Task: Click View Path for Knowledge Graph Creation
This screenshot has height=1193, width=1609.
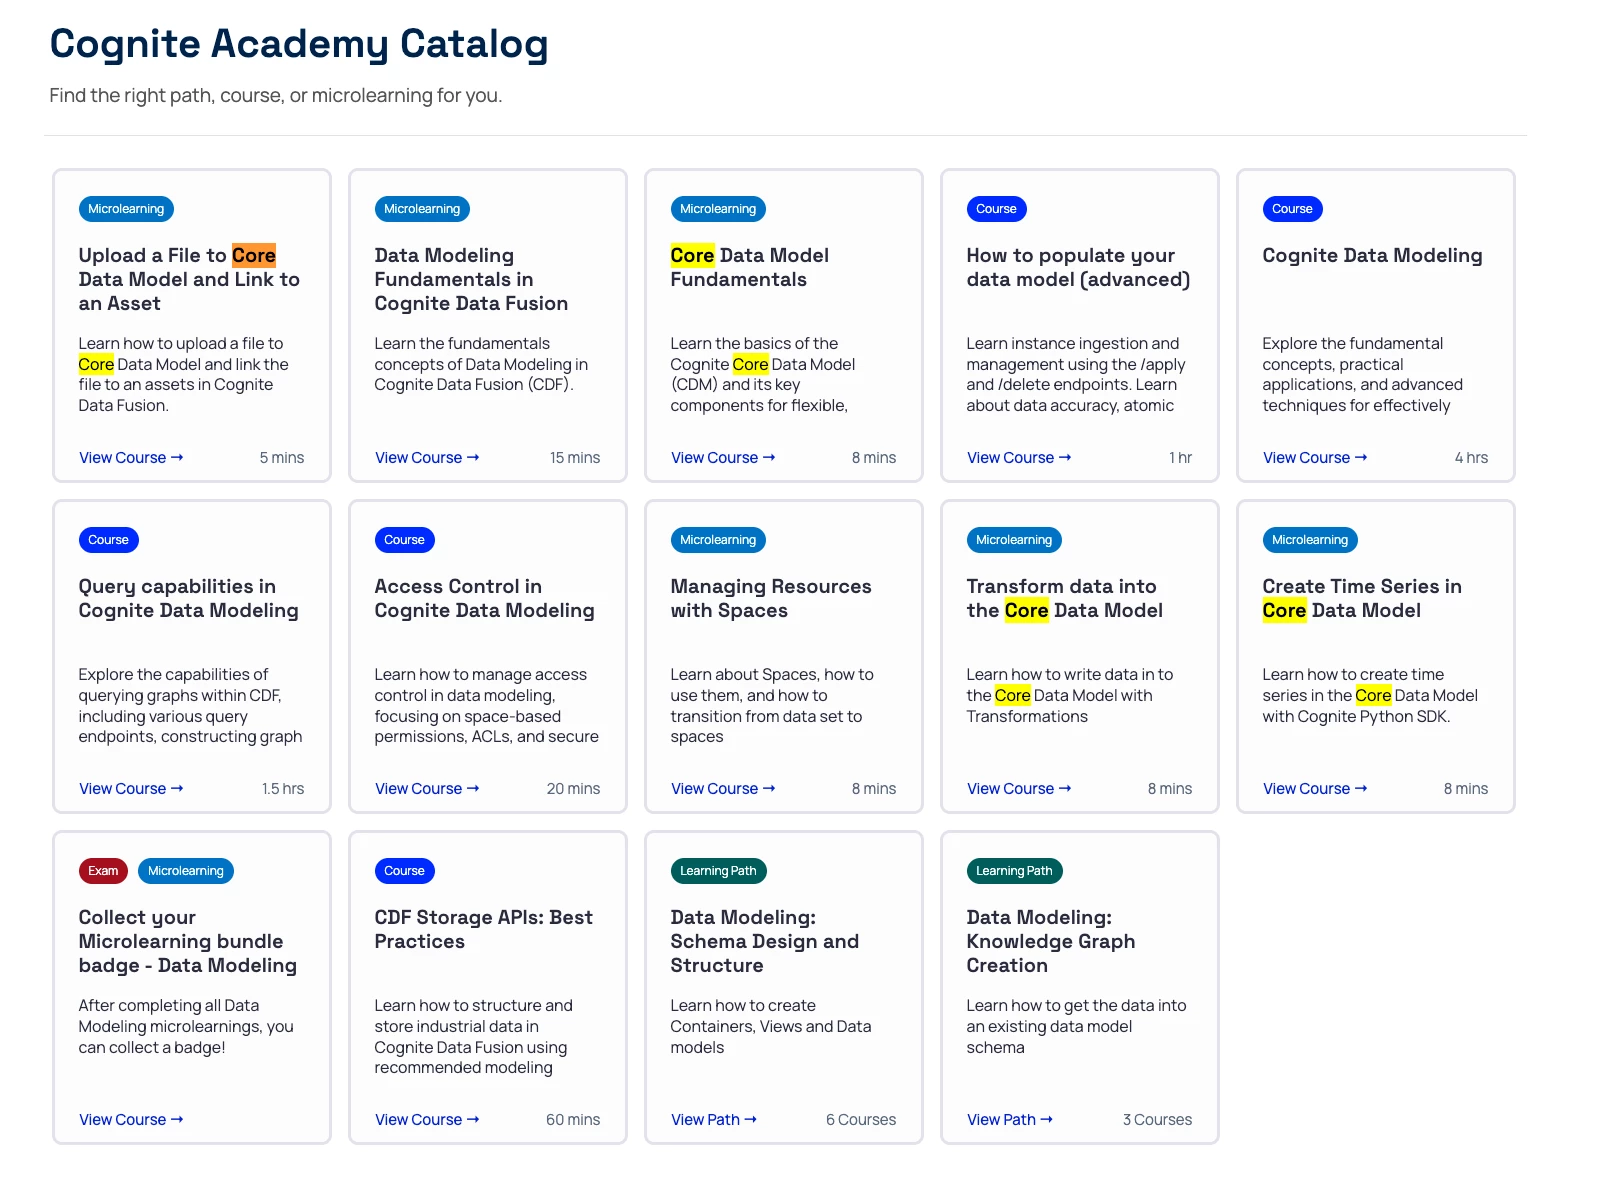Action: point(1009,1120)
